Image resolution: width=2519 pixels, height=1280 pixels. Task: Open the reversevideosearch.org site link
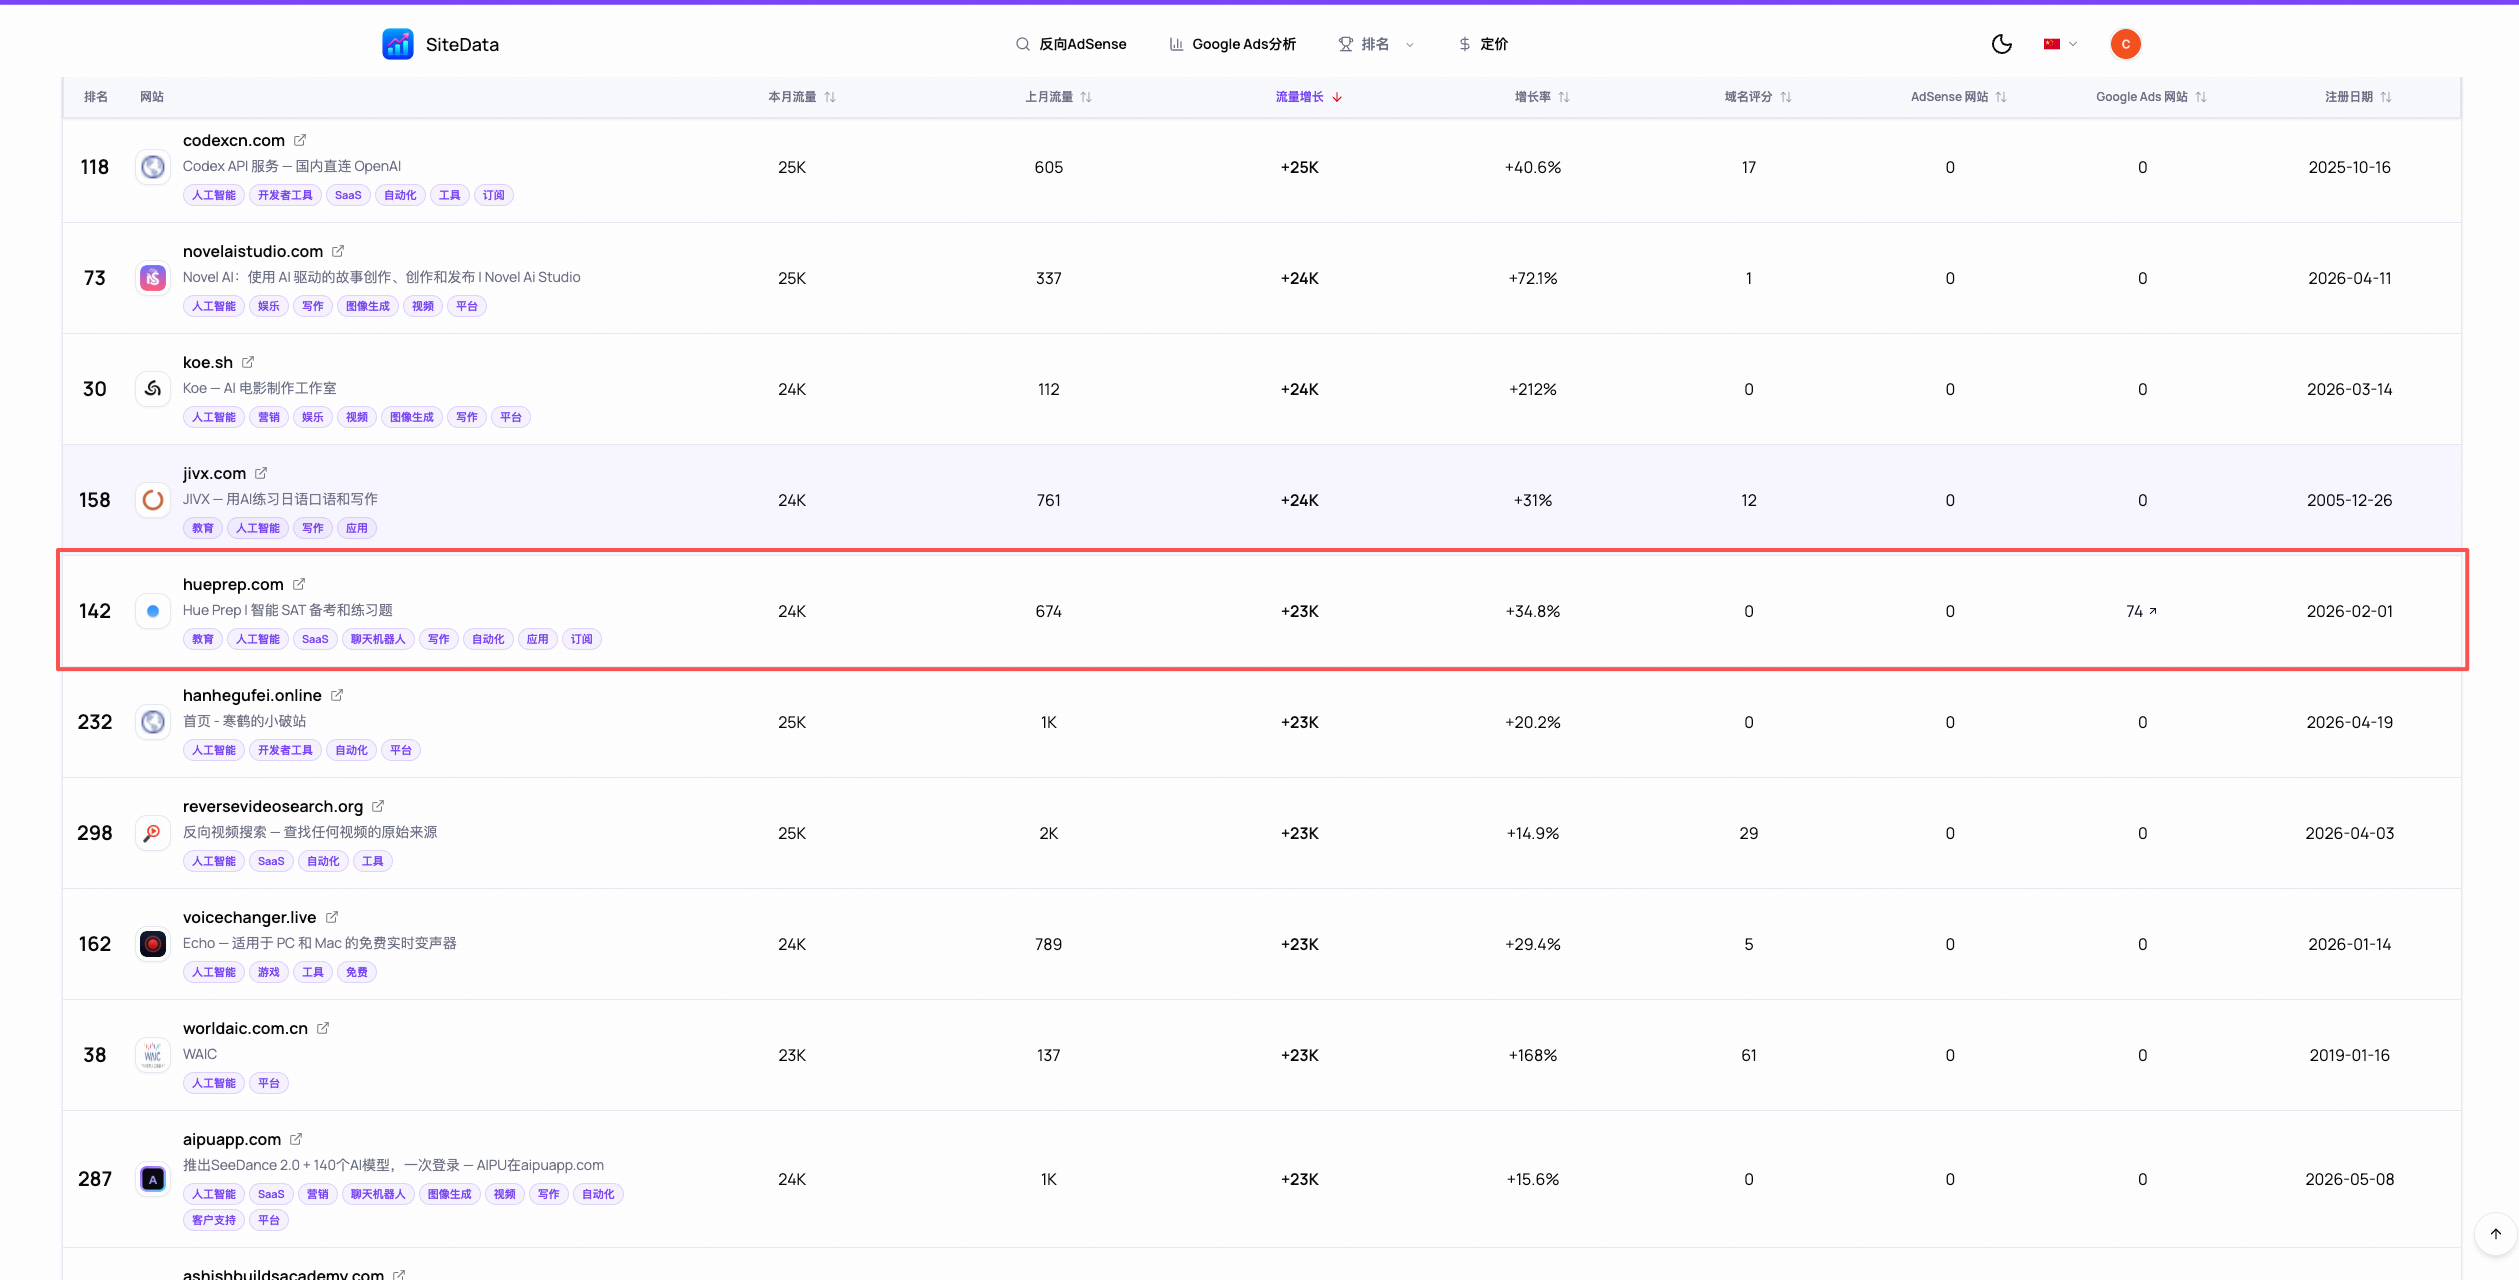[x=273, y=806]
